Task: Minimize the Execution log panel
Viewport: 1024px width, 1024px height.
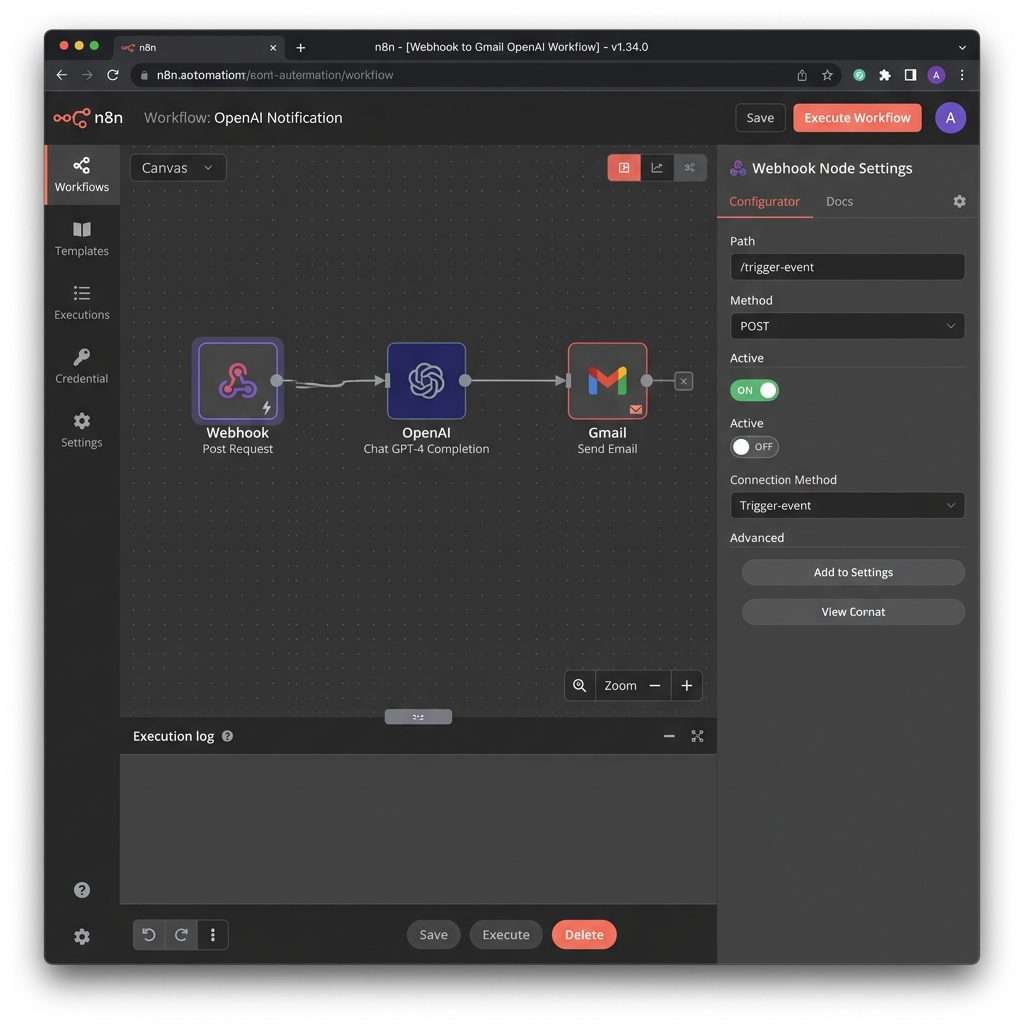Action: tap(669, 736)
